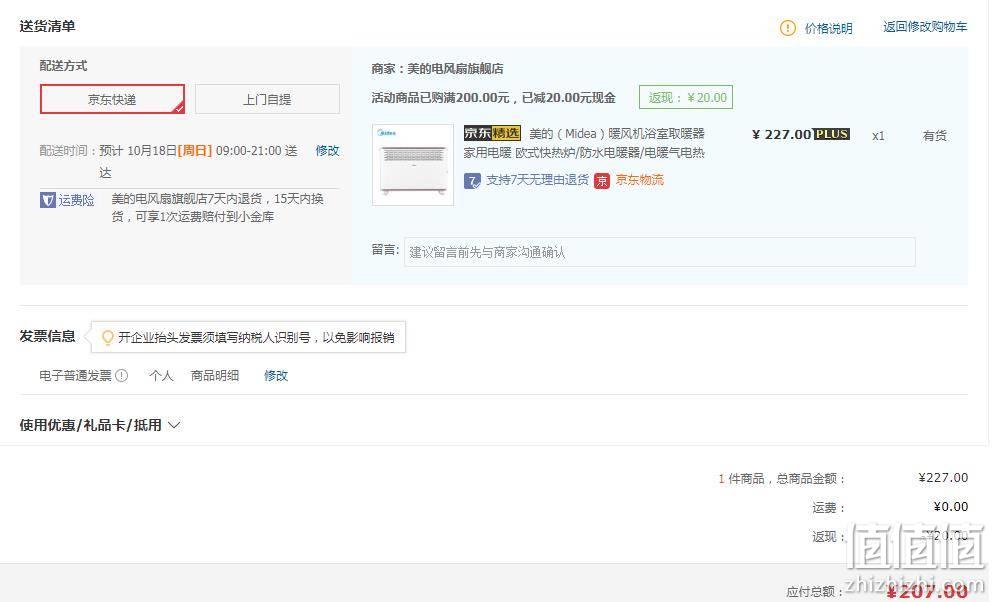
Task: Open the Midea heater product thumbnail
Action: pyautogui.click(x=413, y=165)
